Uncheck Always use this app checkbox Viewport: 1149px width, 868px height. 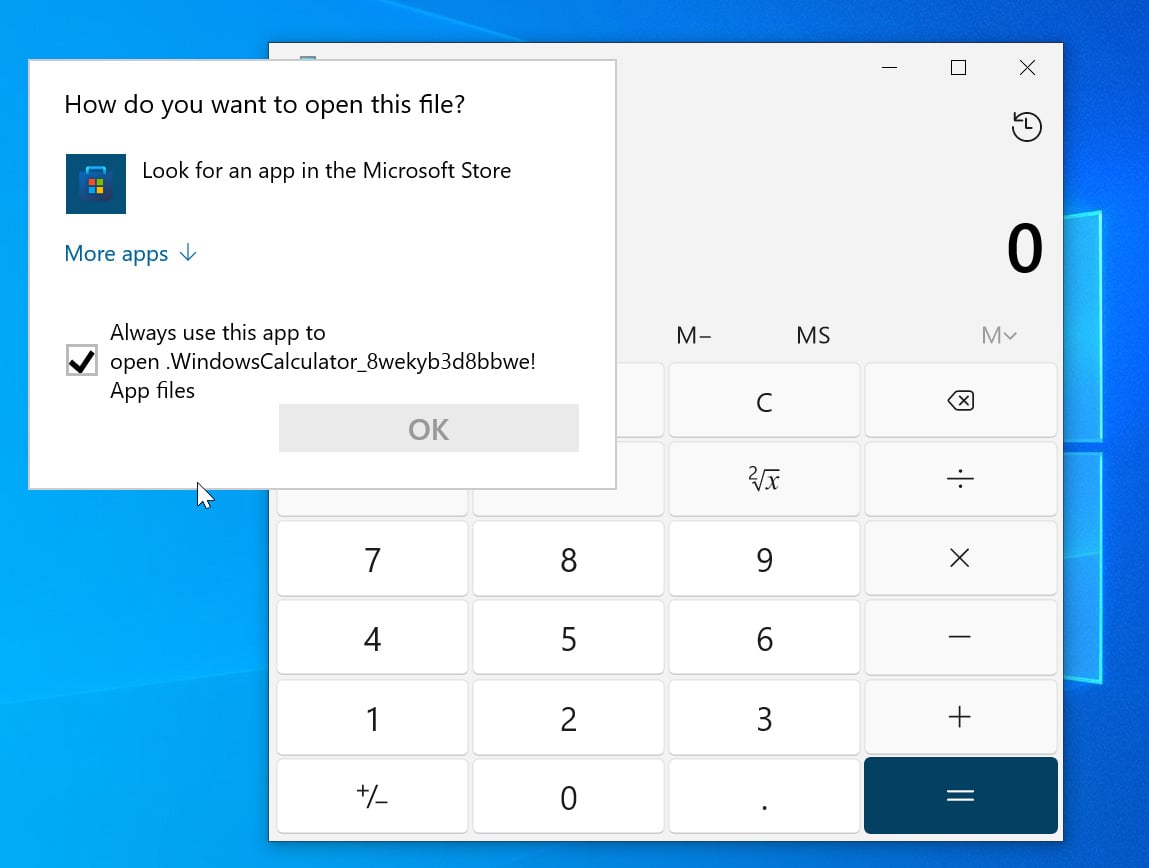81,360
